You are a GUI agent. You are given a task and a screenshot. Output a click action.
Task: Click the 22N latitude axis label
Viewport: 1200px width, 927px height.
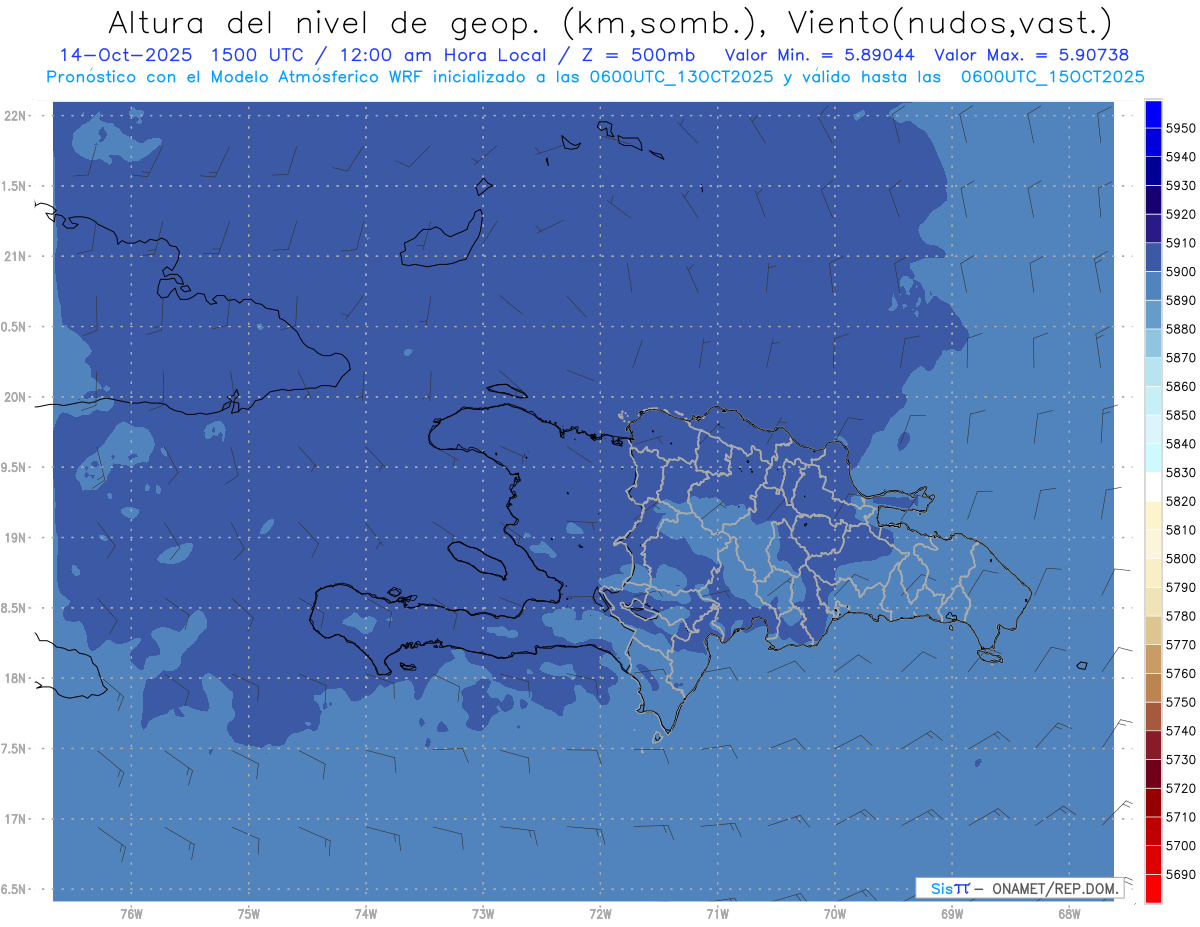[16, 115]
